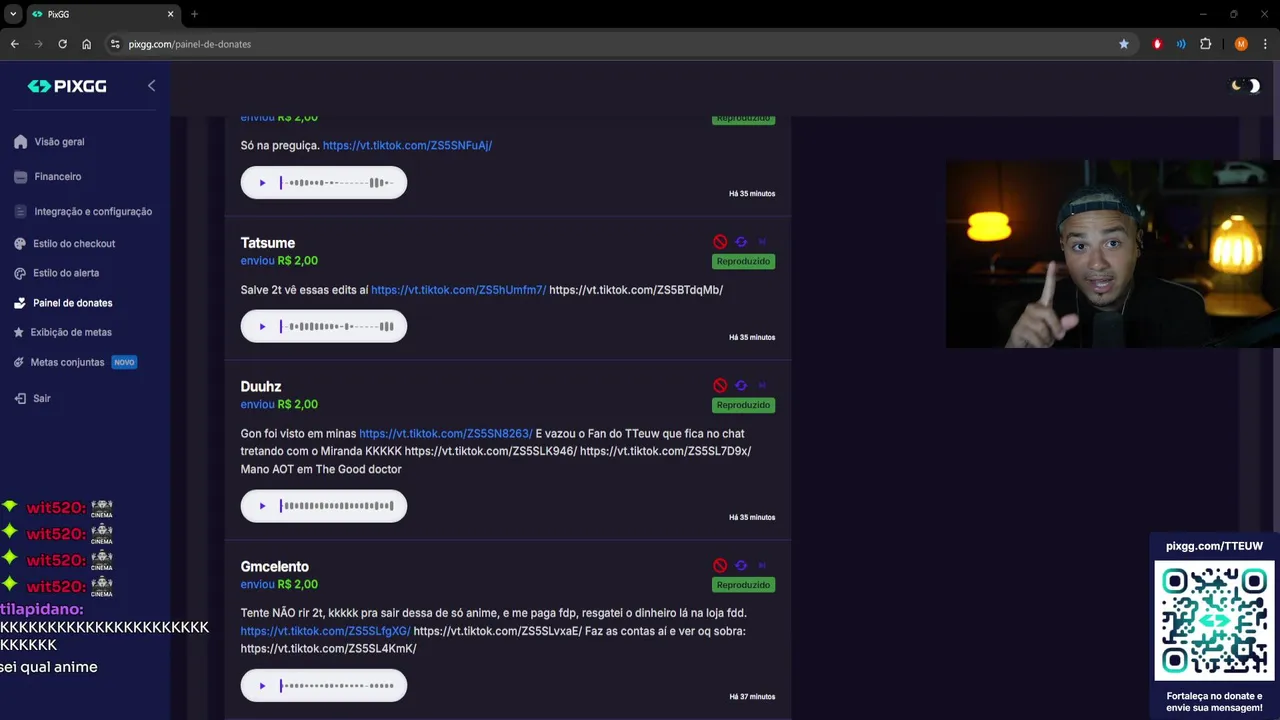Click the PIXGG logo
Viewport: 1280px width, 720px height.
point(67,86)
